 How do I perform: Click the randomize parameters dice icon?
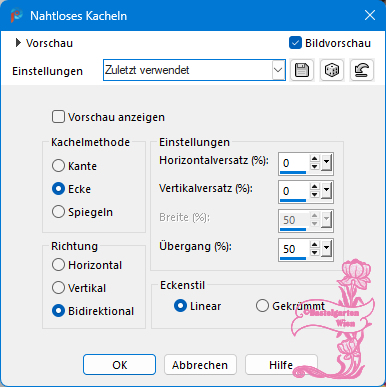coord(332,70)
